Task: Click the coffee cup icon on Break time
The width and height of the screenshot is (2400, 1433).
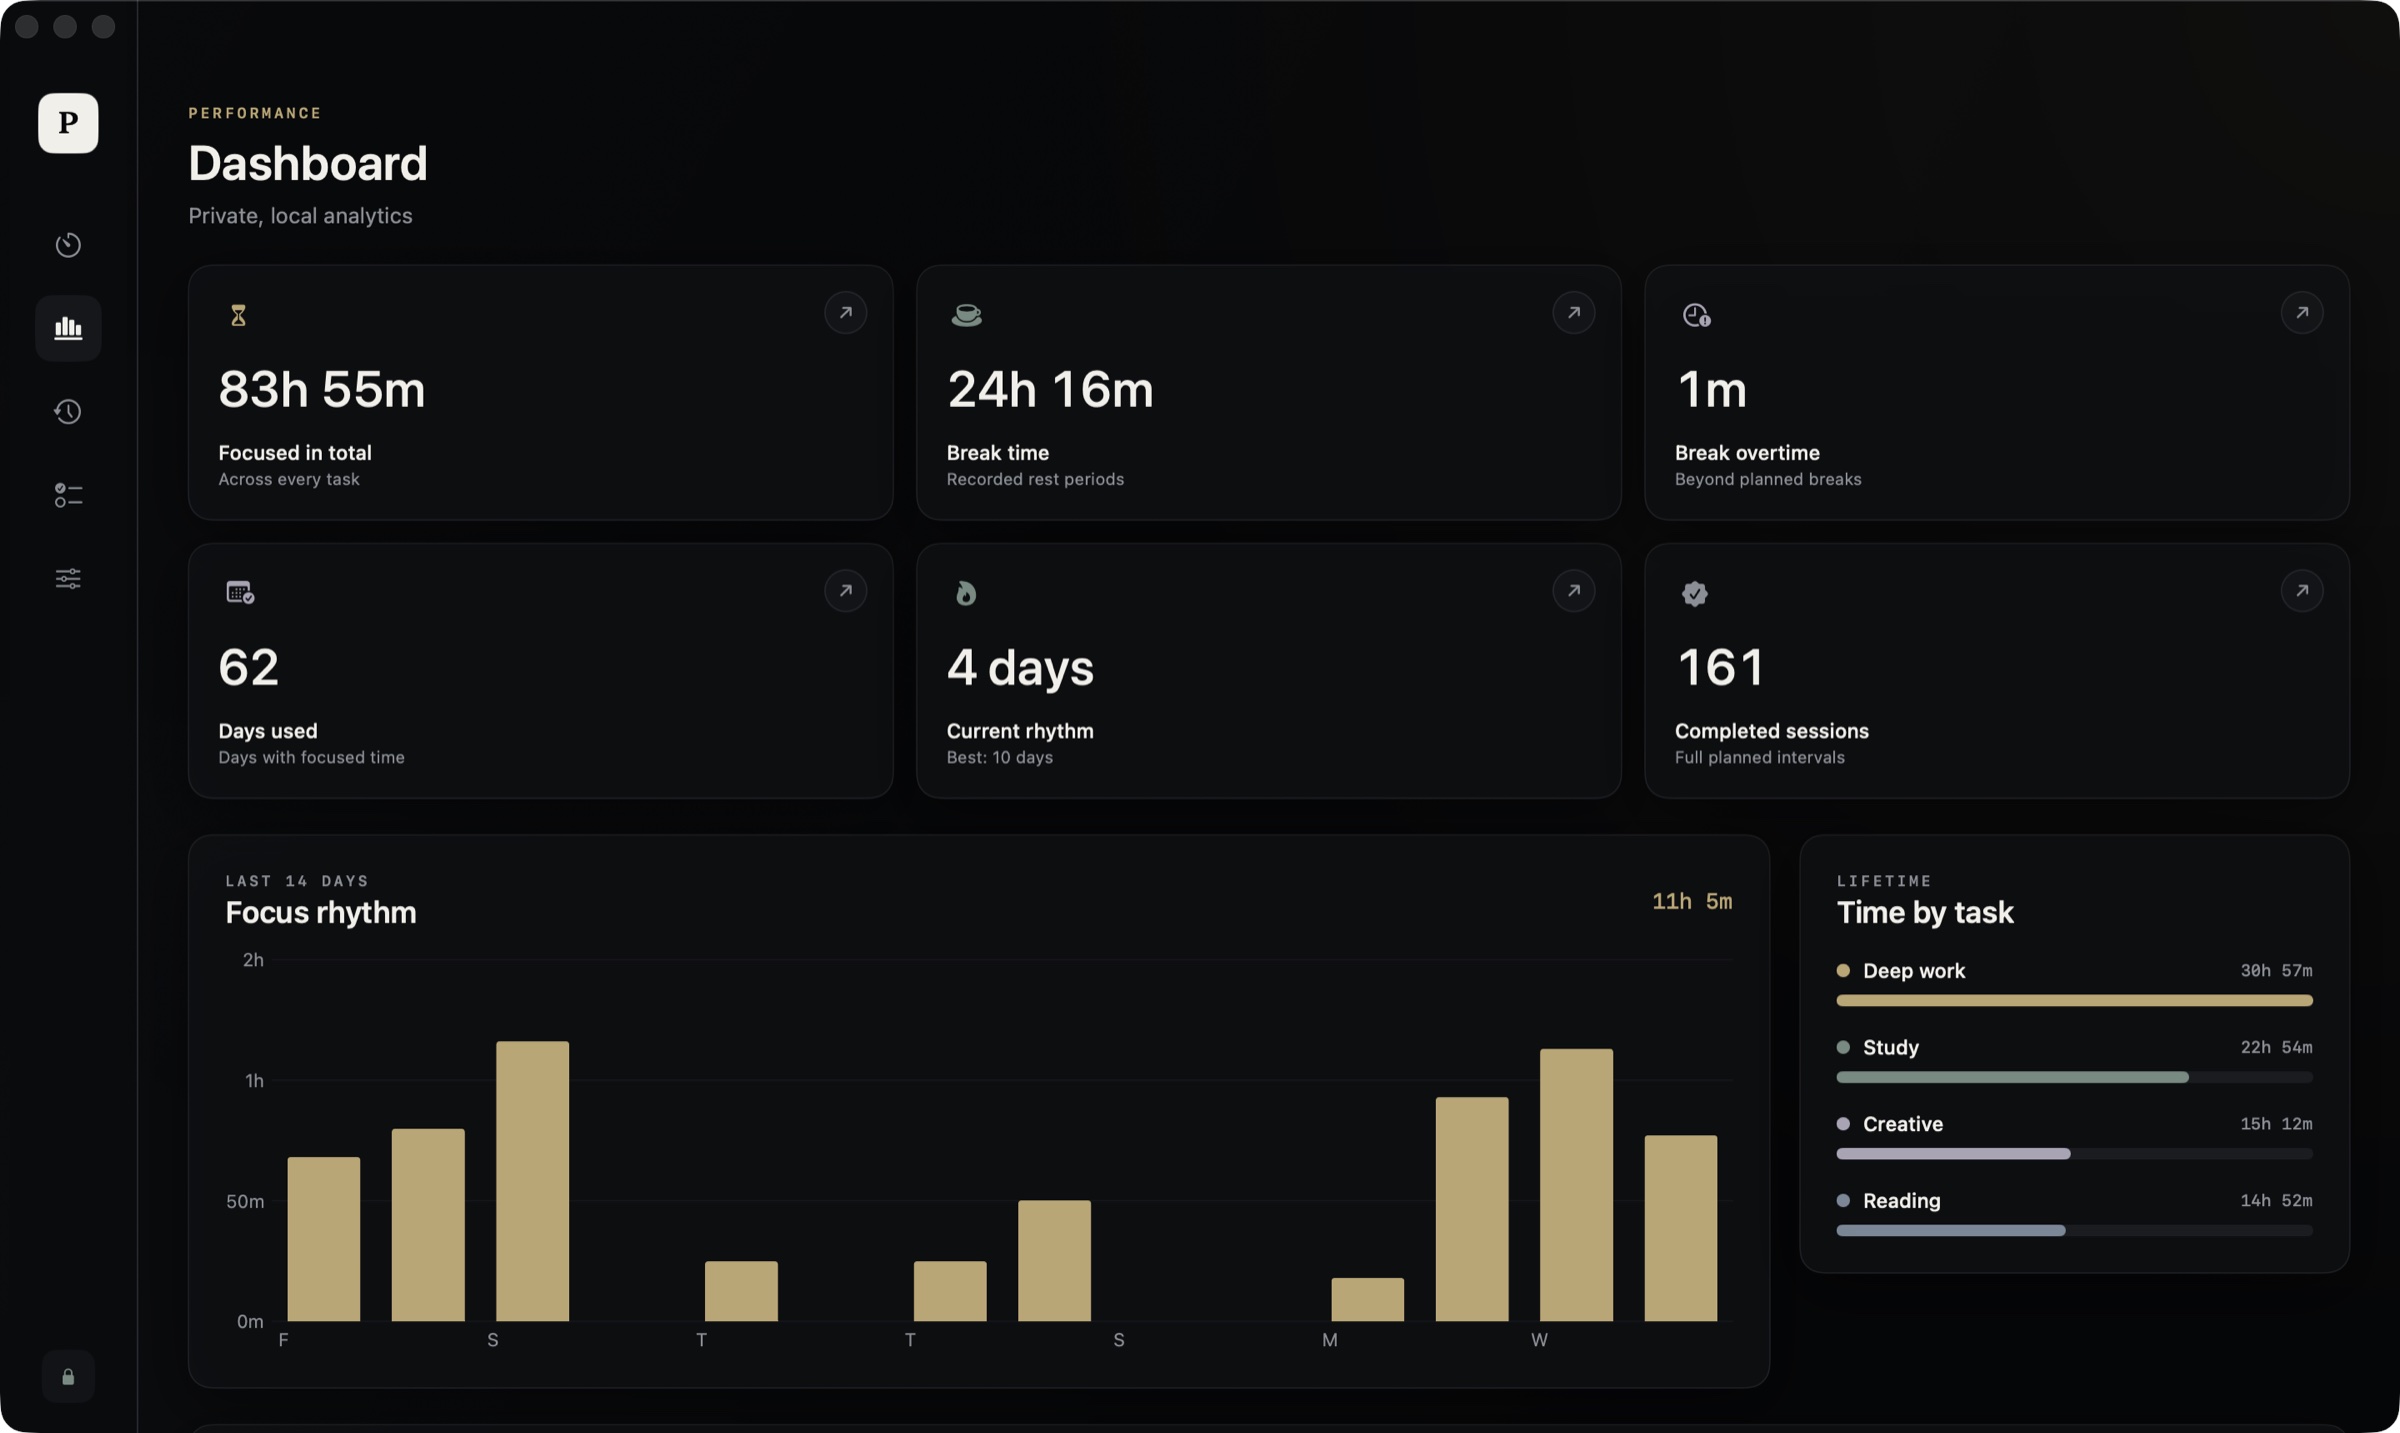Action: [x=966, y=315]
